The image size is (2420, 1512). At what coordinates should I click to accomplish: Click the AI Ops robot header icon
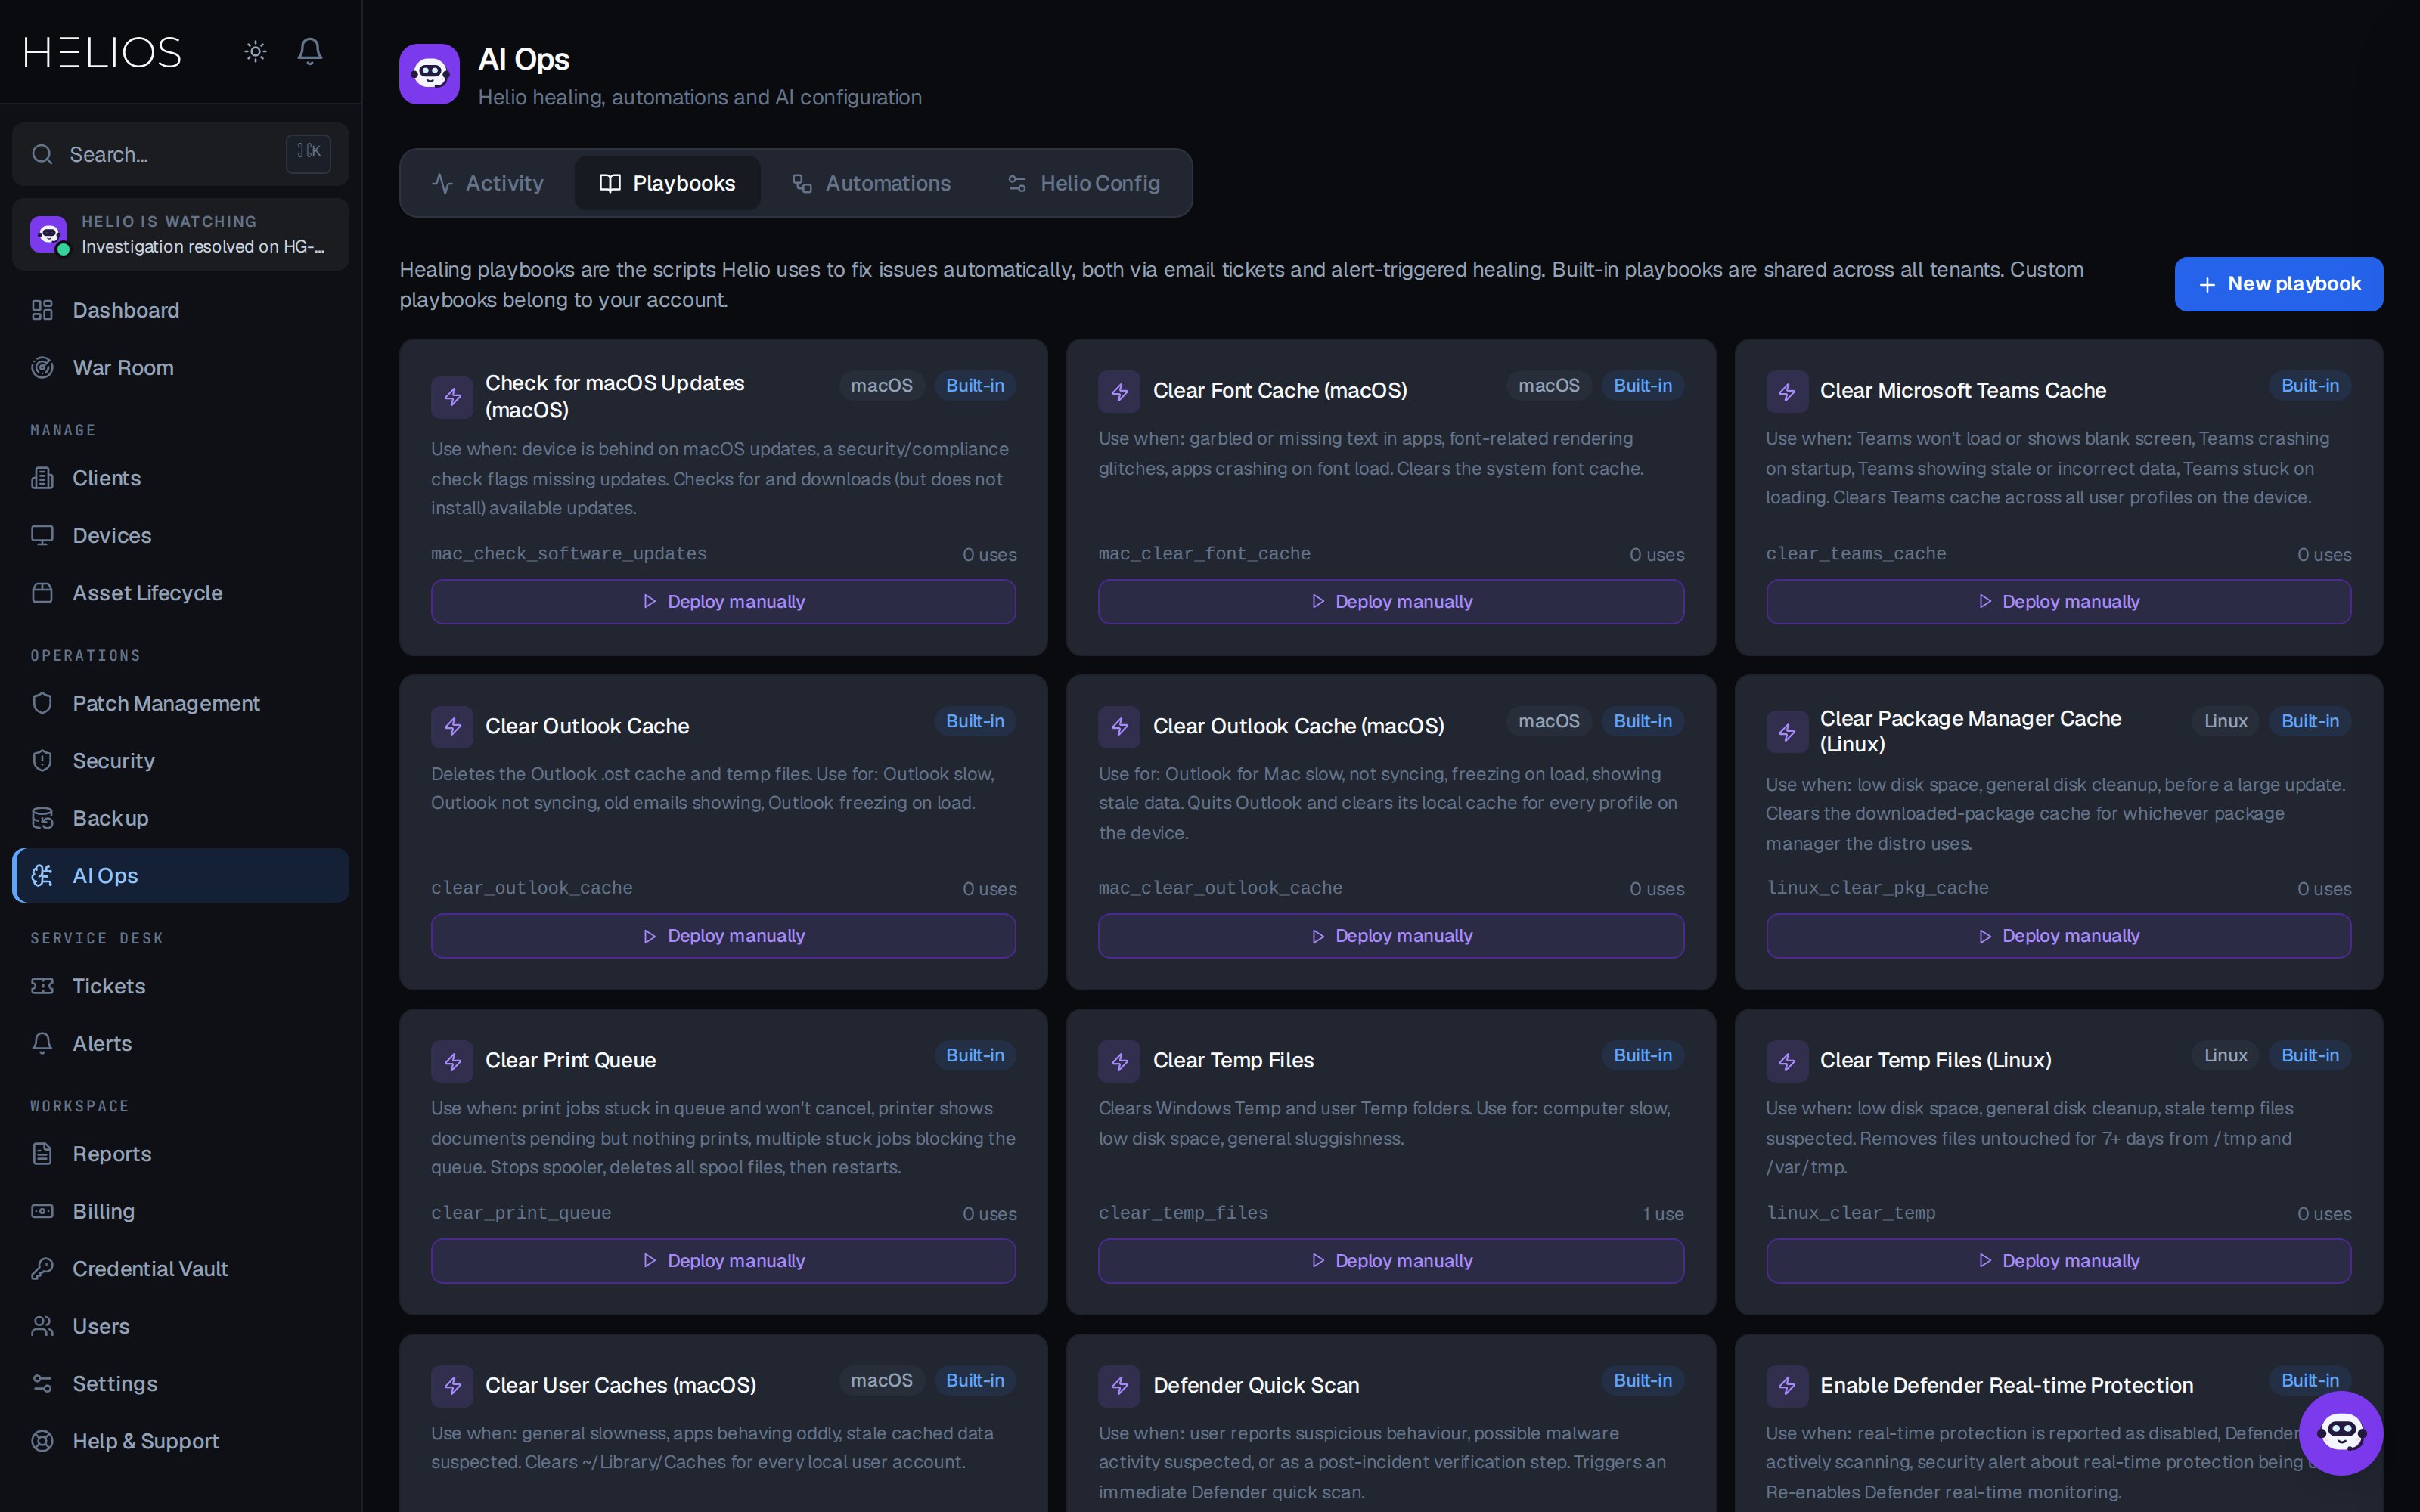pos(429,74)
